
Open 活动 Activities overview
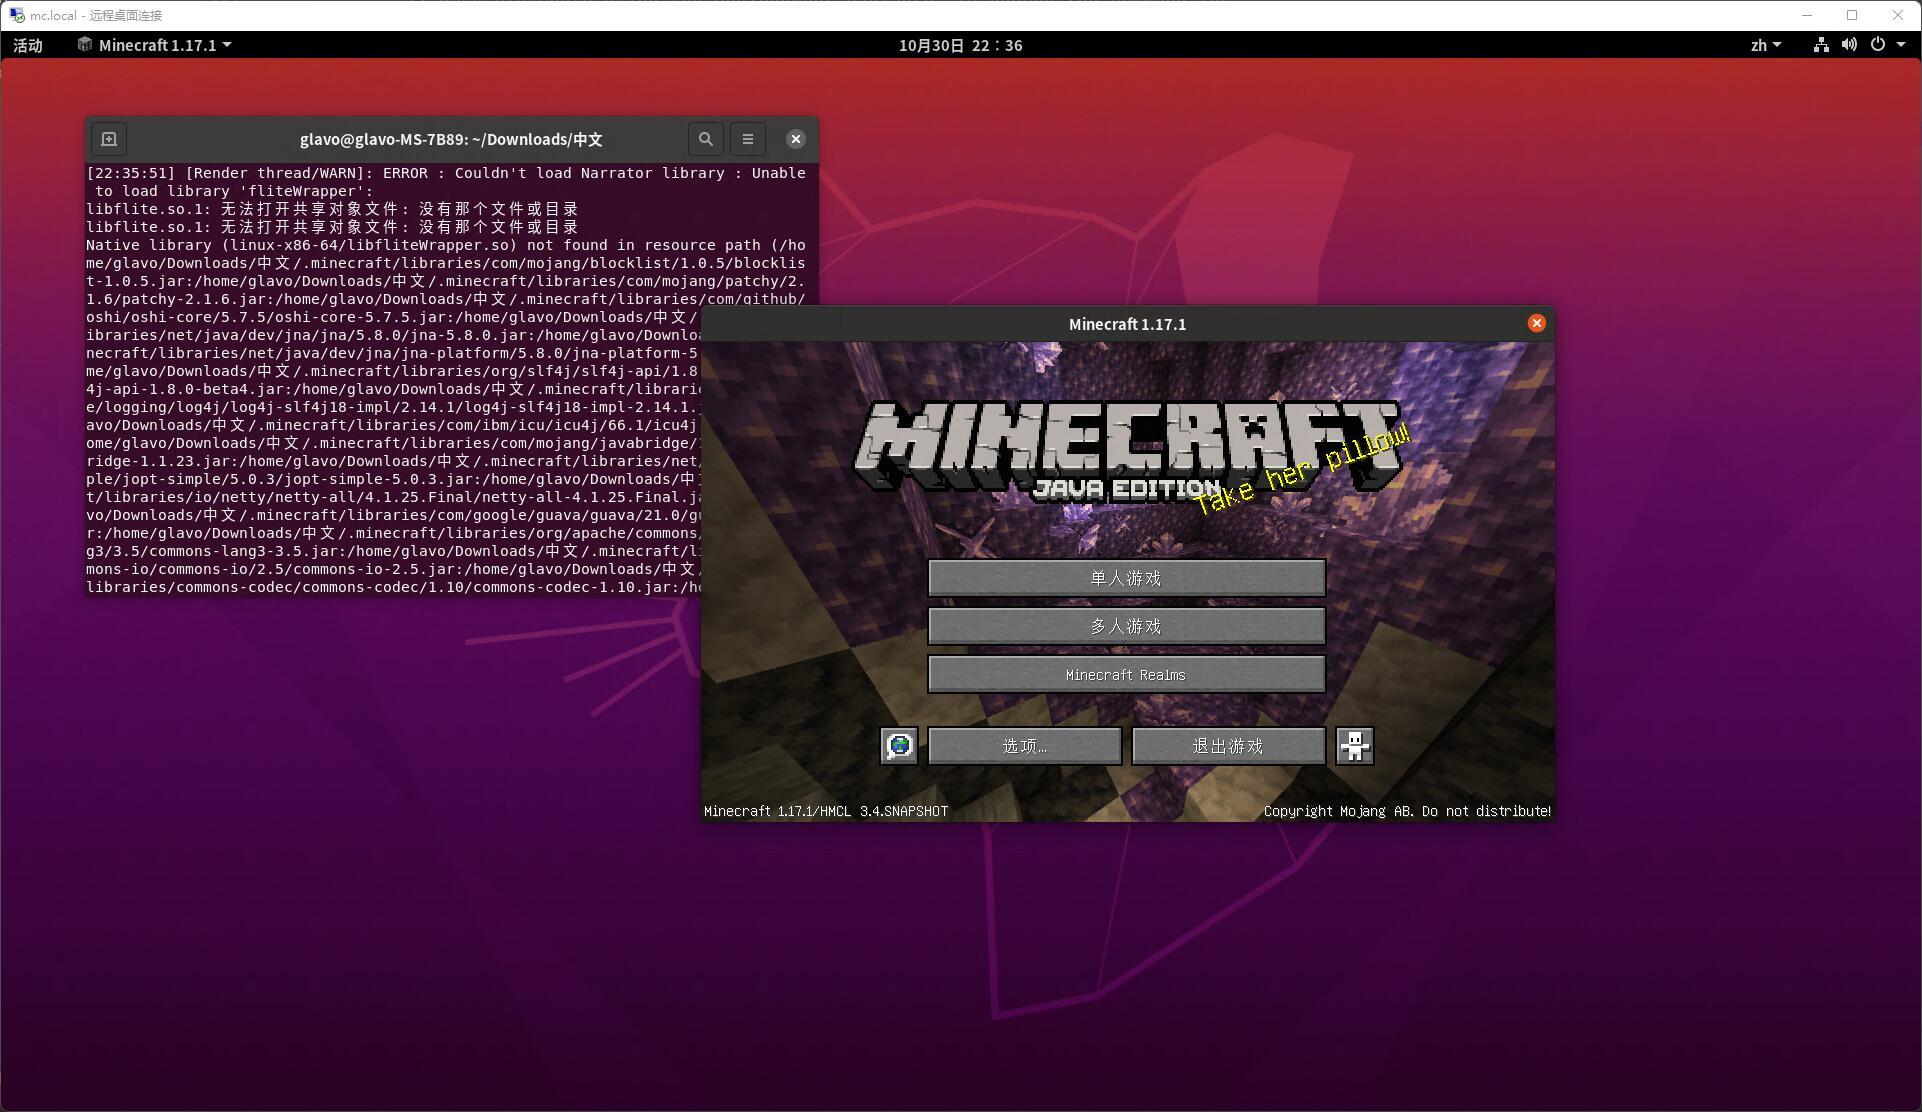click(28, 45)
